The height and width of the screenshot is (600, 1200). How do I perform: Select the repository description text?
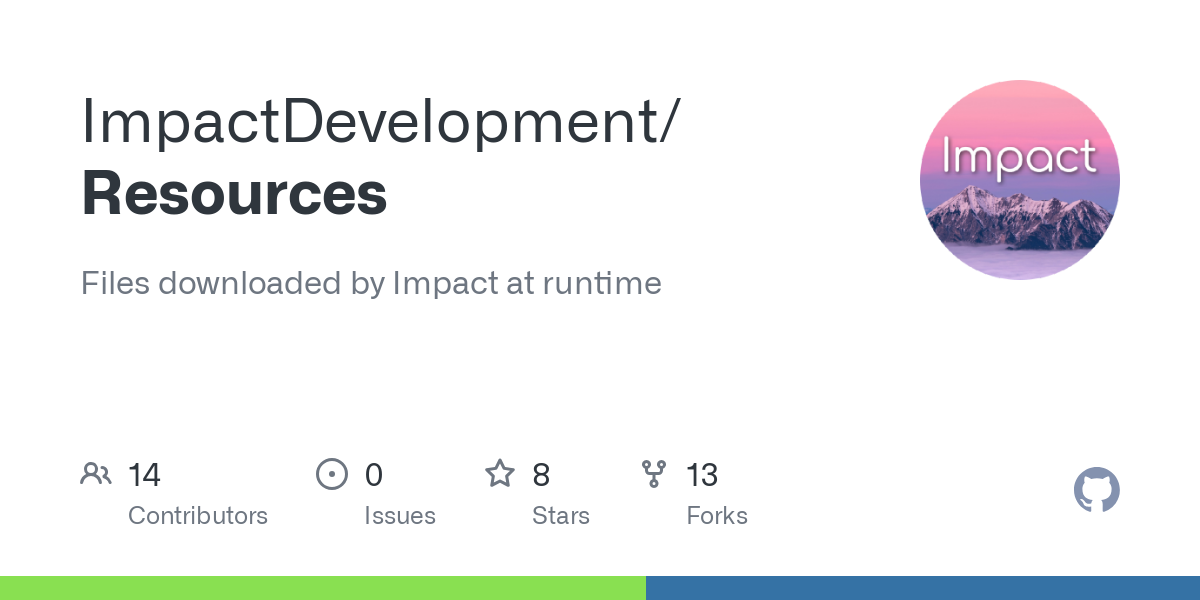(371, 283)
